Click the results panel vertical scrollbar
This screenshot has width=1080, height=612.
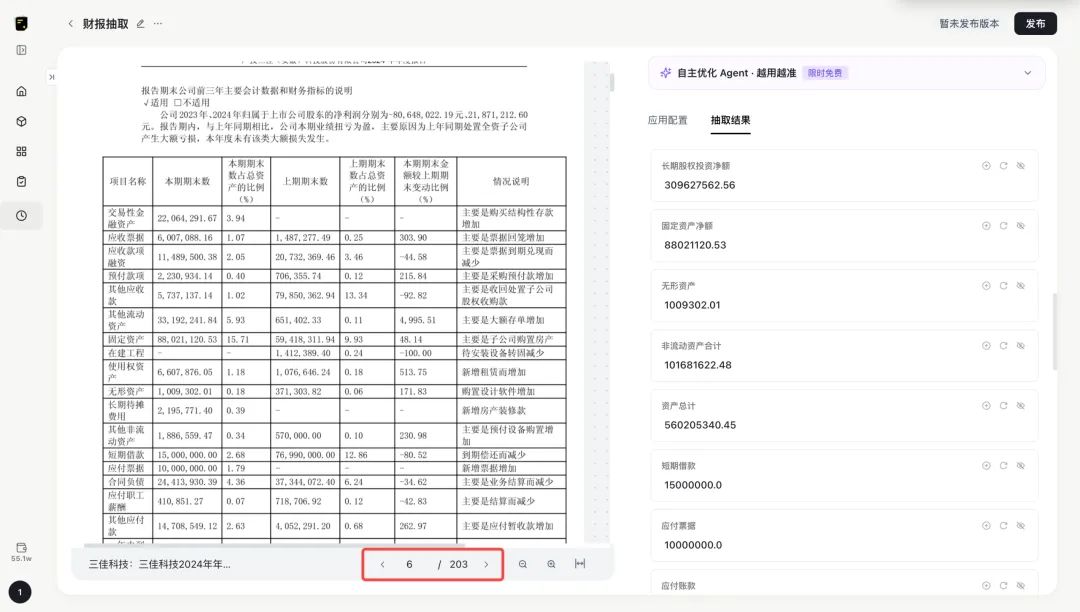pyautogui.click(x=1054, y=333)
